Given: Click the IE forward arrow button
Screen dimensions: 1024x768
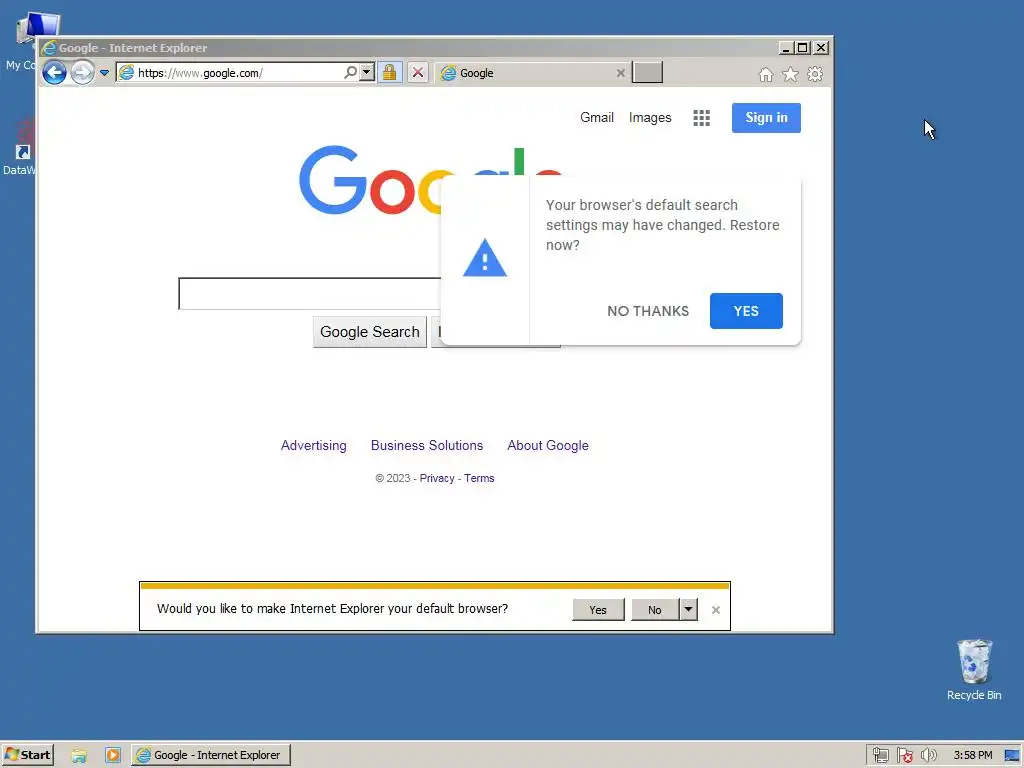Looking at the screenshot, I should click(x=82, y=72).
